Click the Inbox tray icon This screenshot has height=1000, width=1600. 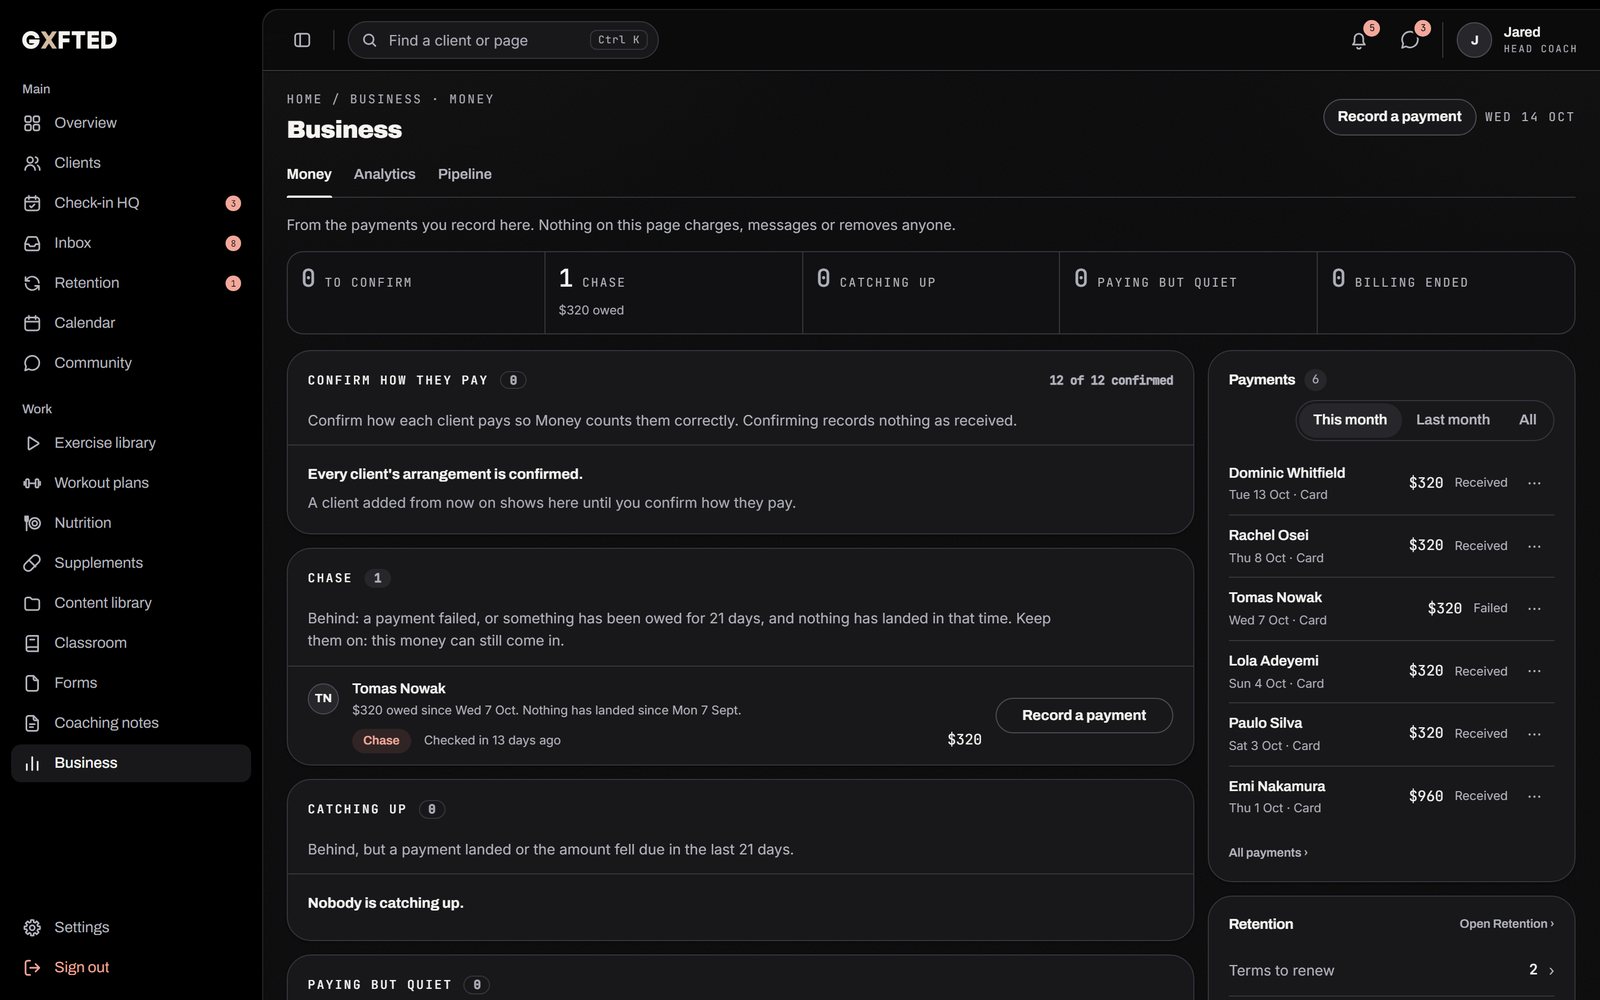click(x=32, y=243)
